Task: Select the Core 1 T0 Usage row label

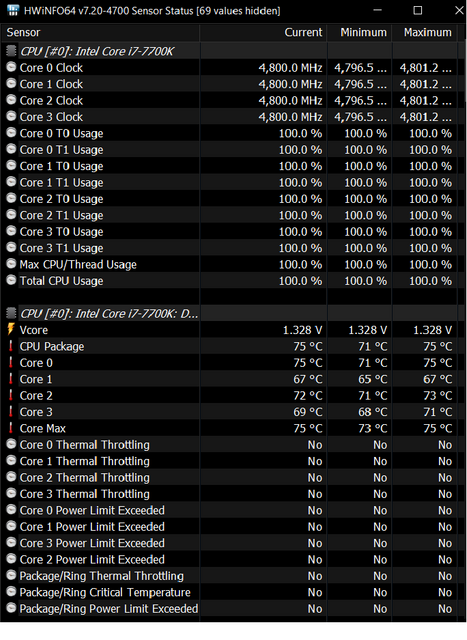Action: 61,166
